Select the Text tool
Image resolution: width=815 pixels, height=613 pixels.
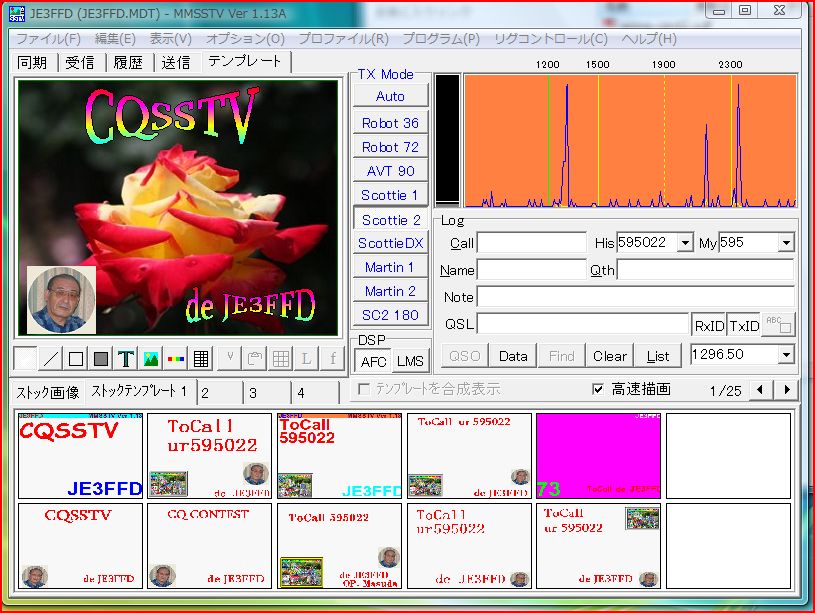tap(126, 358)
